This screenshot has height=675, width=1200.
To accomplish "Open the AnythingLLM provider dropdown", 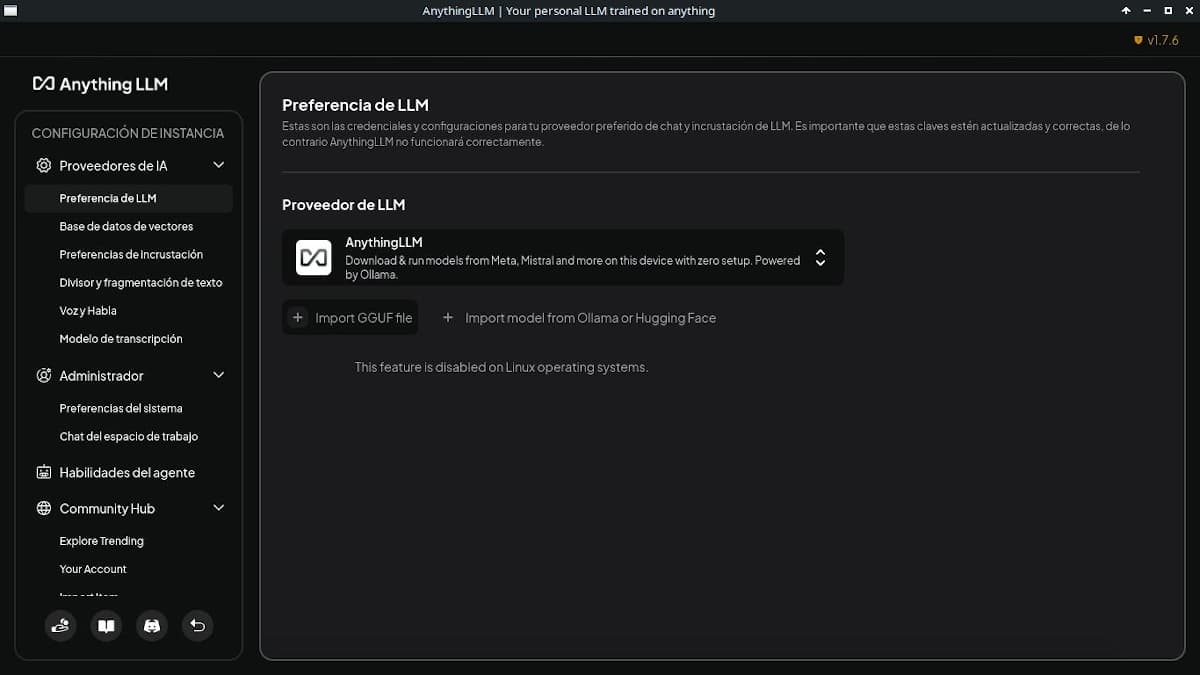I will 563,258.
